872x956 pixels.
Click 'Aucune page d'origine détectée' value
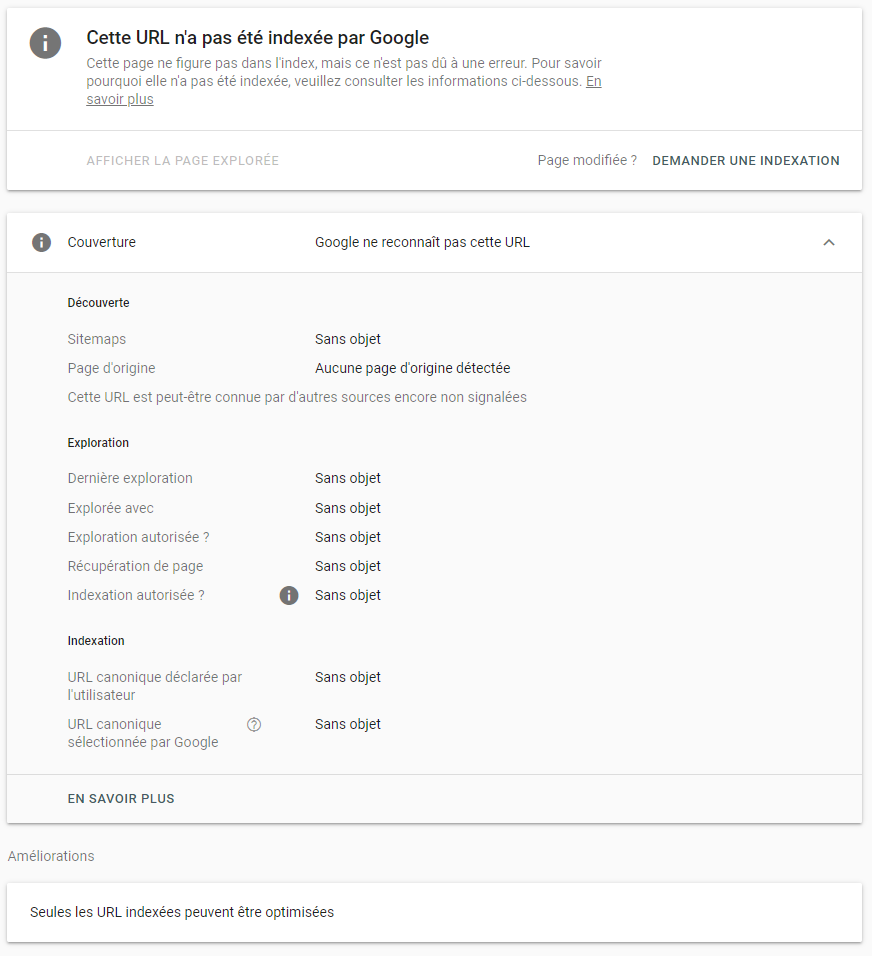coord(412,368)
